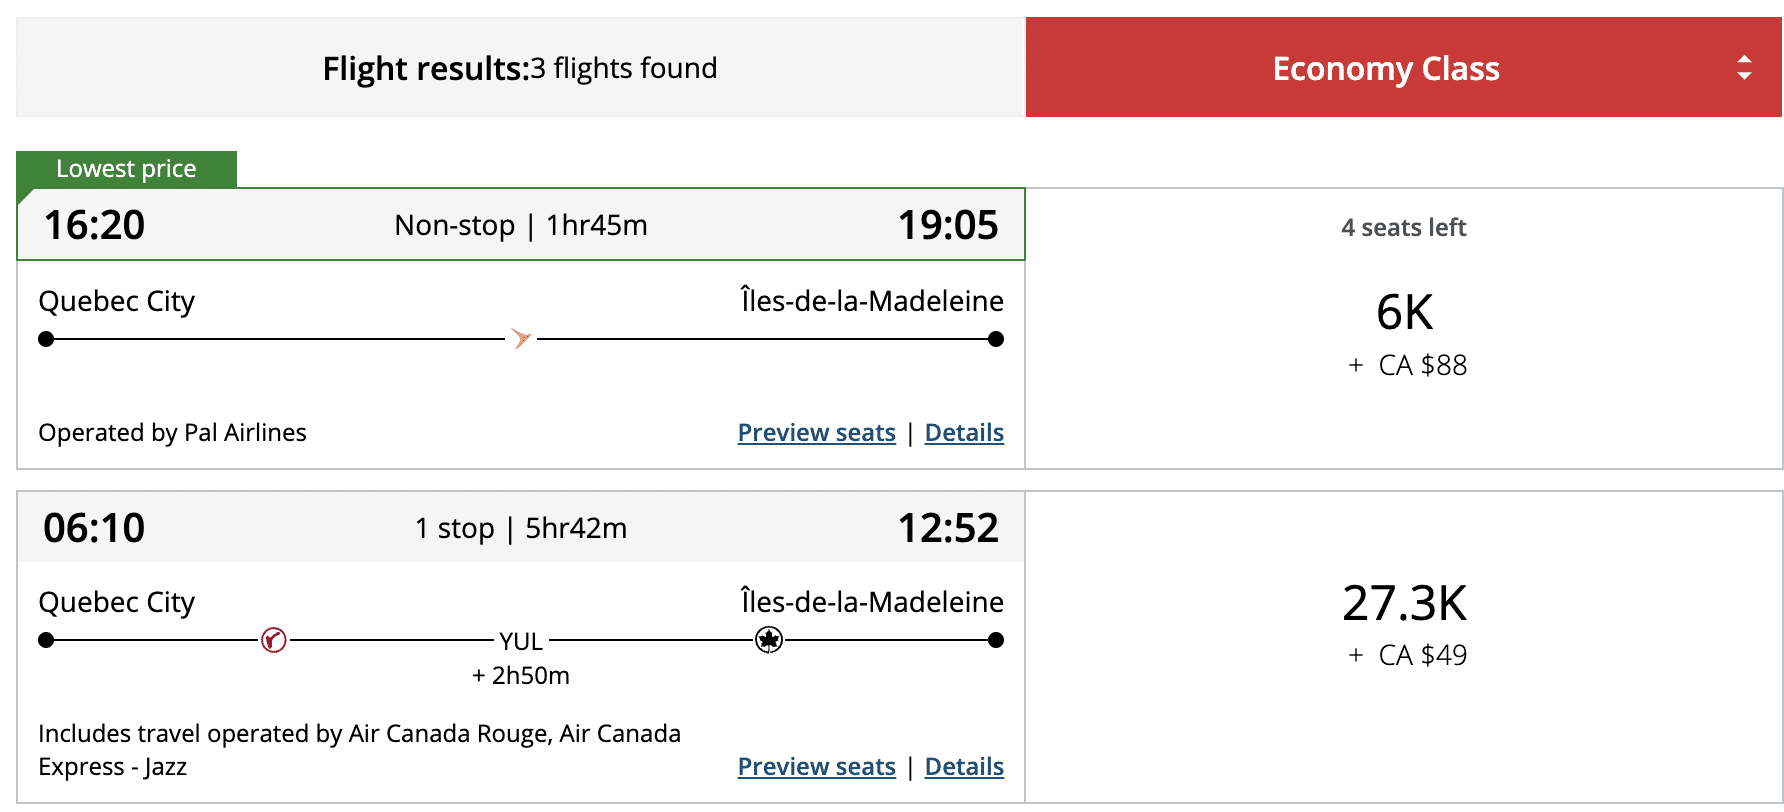
Task: Choose the 27.3K points fare
Action: [1404, 604]
